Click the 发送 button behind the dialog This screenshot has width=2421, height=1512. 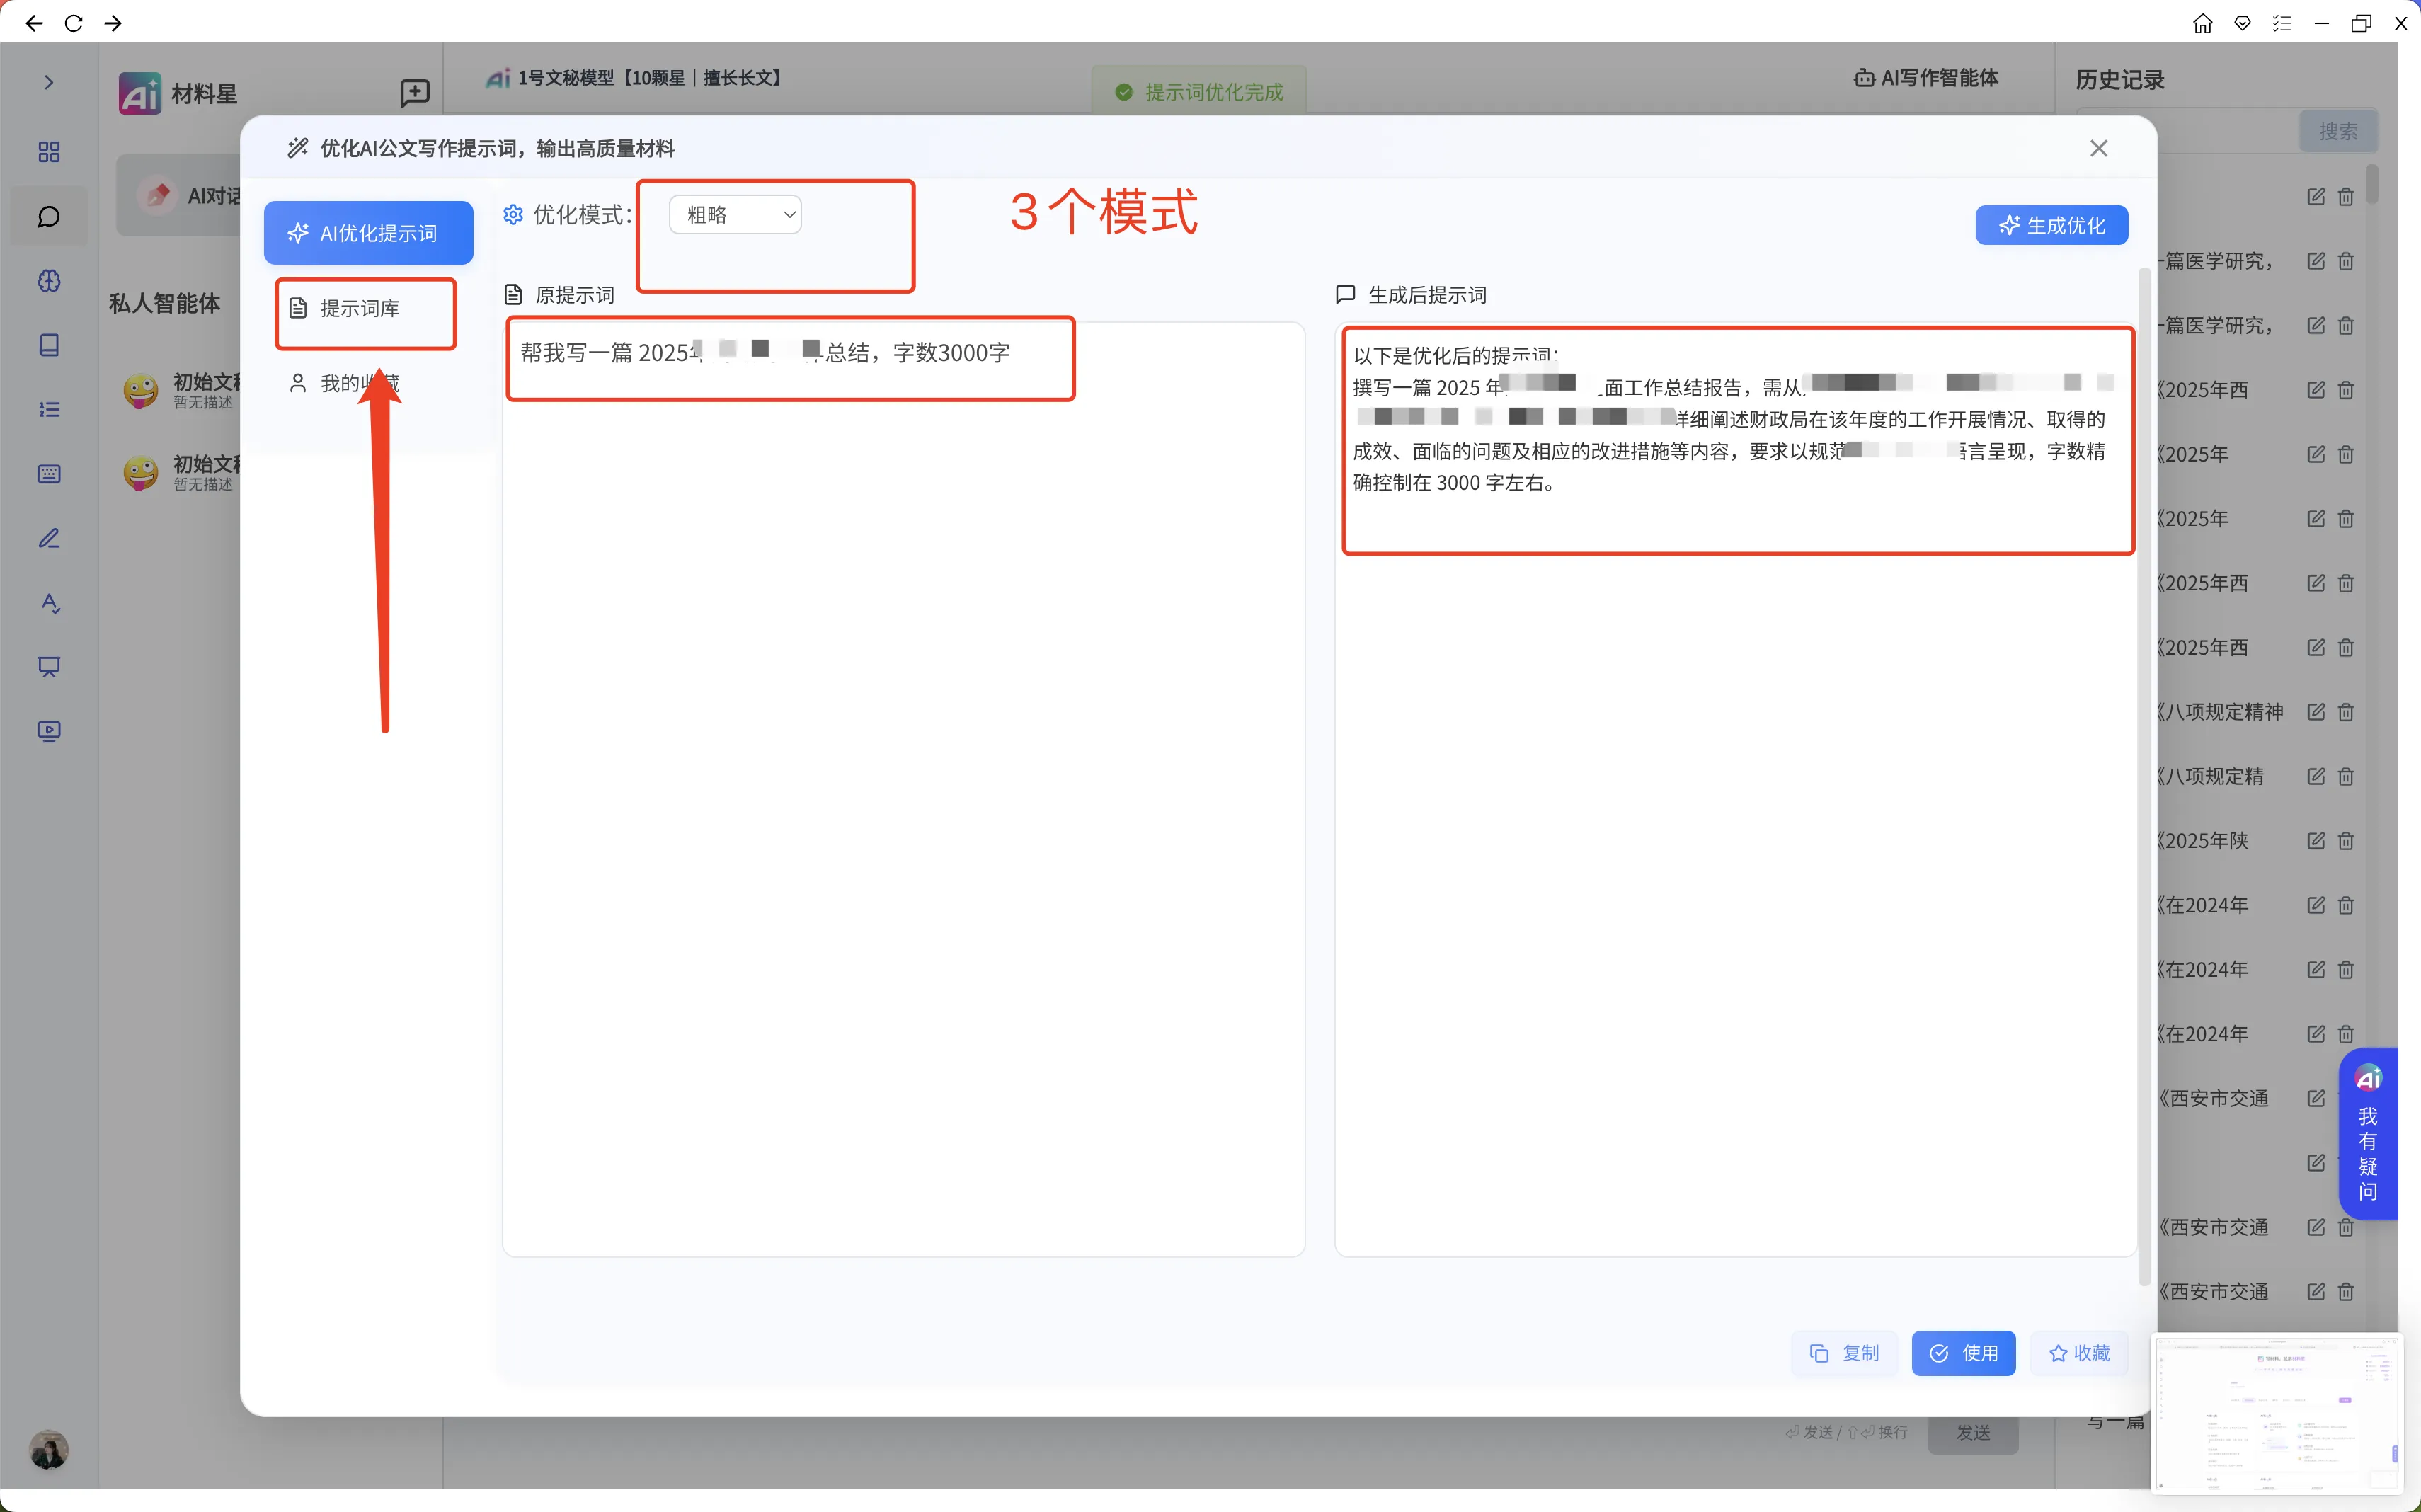1972,1433
